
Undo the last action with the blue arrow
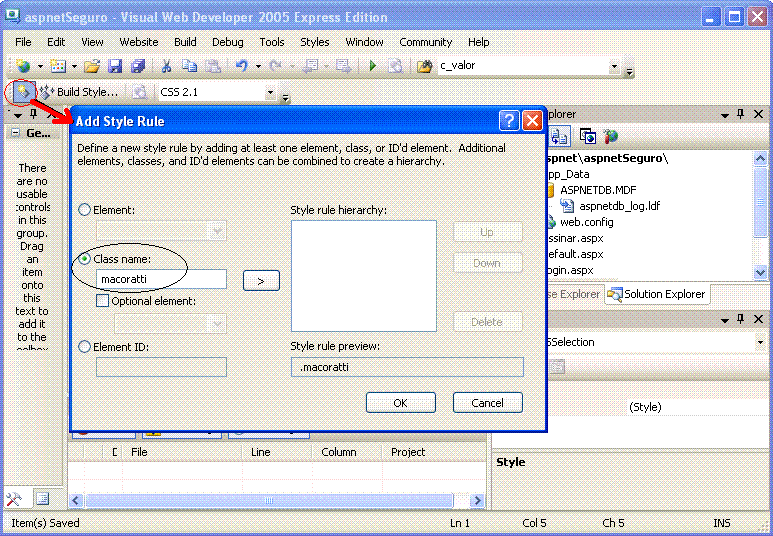[x=241, y=66]
